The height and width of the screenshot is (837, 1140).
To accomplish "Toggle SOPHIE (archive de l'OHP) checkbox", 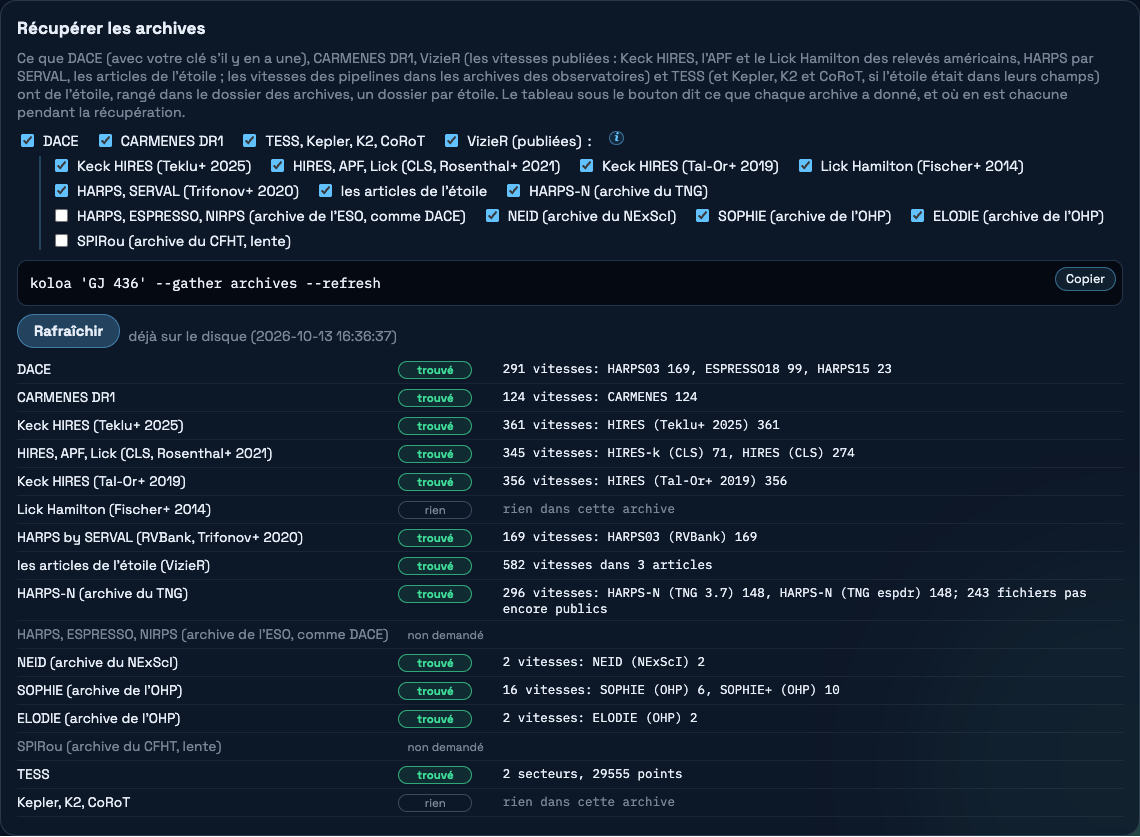I will 702,215.
